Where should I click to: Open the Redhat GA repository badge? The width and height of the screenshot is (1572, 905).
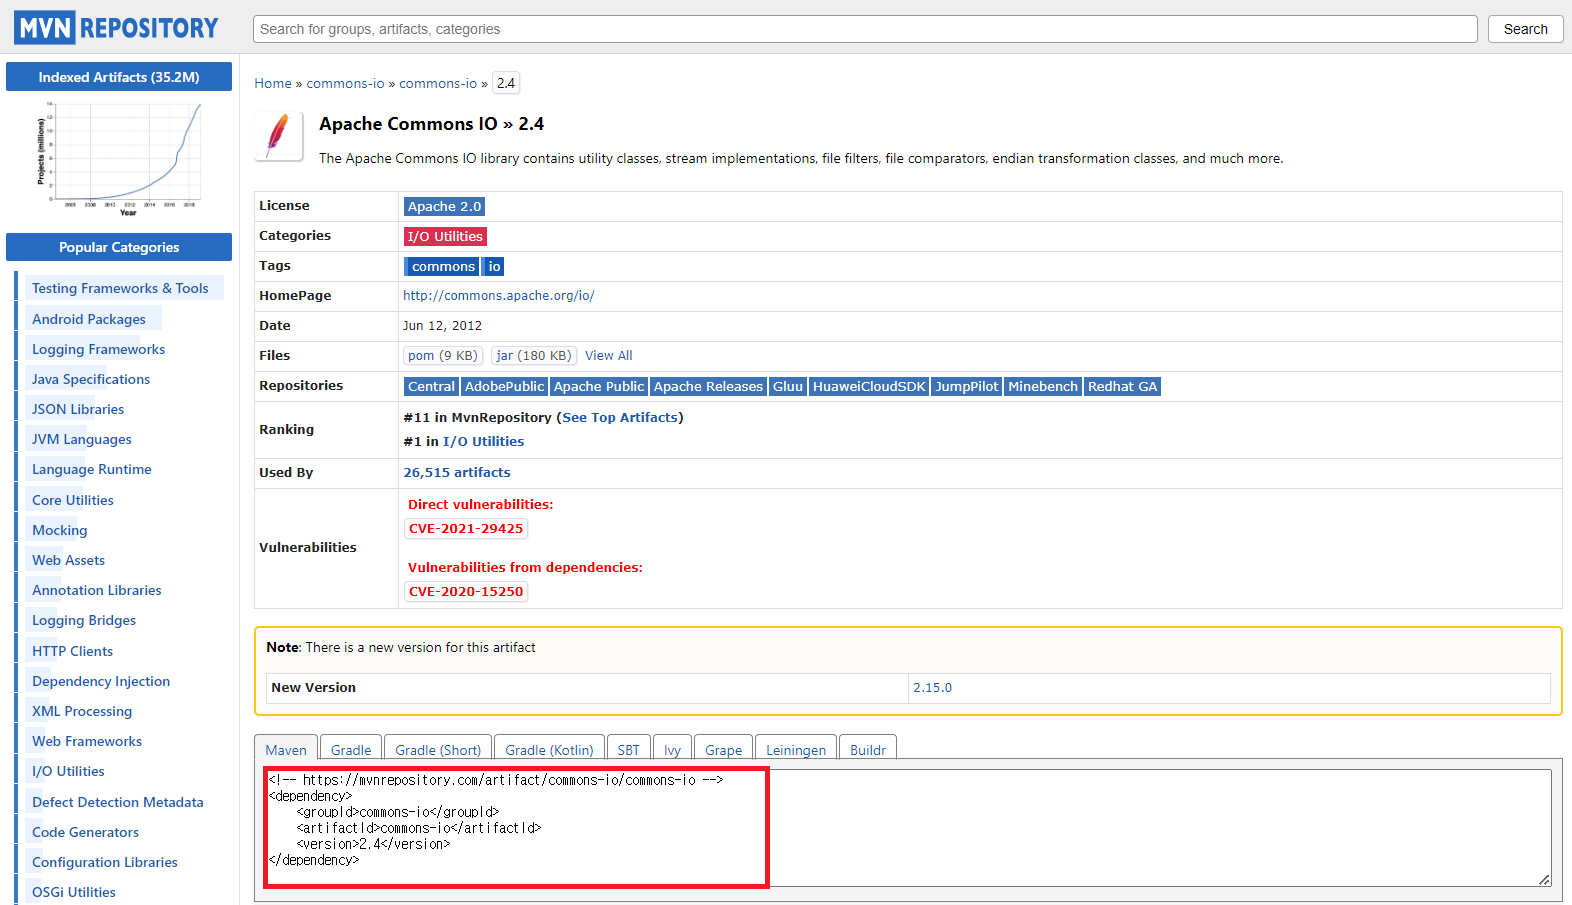coord(1122,386)
